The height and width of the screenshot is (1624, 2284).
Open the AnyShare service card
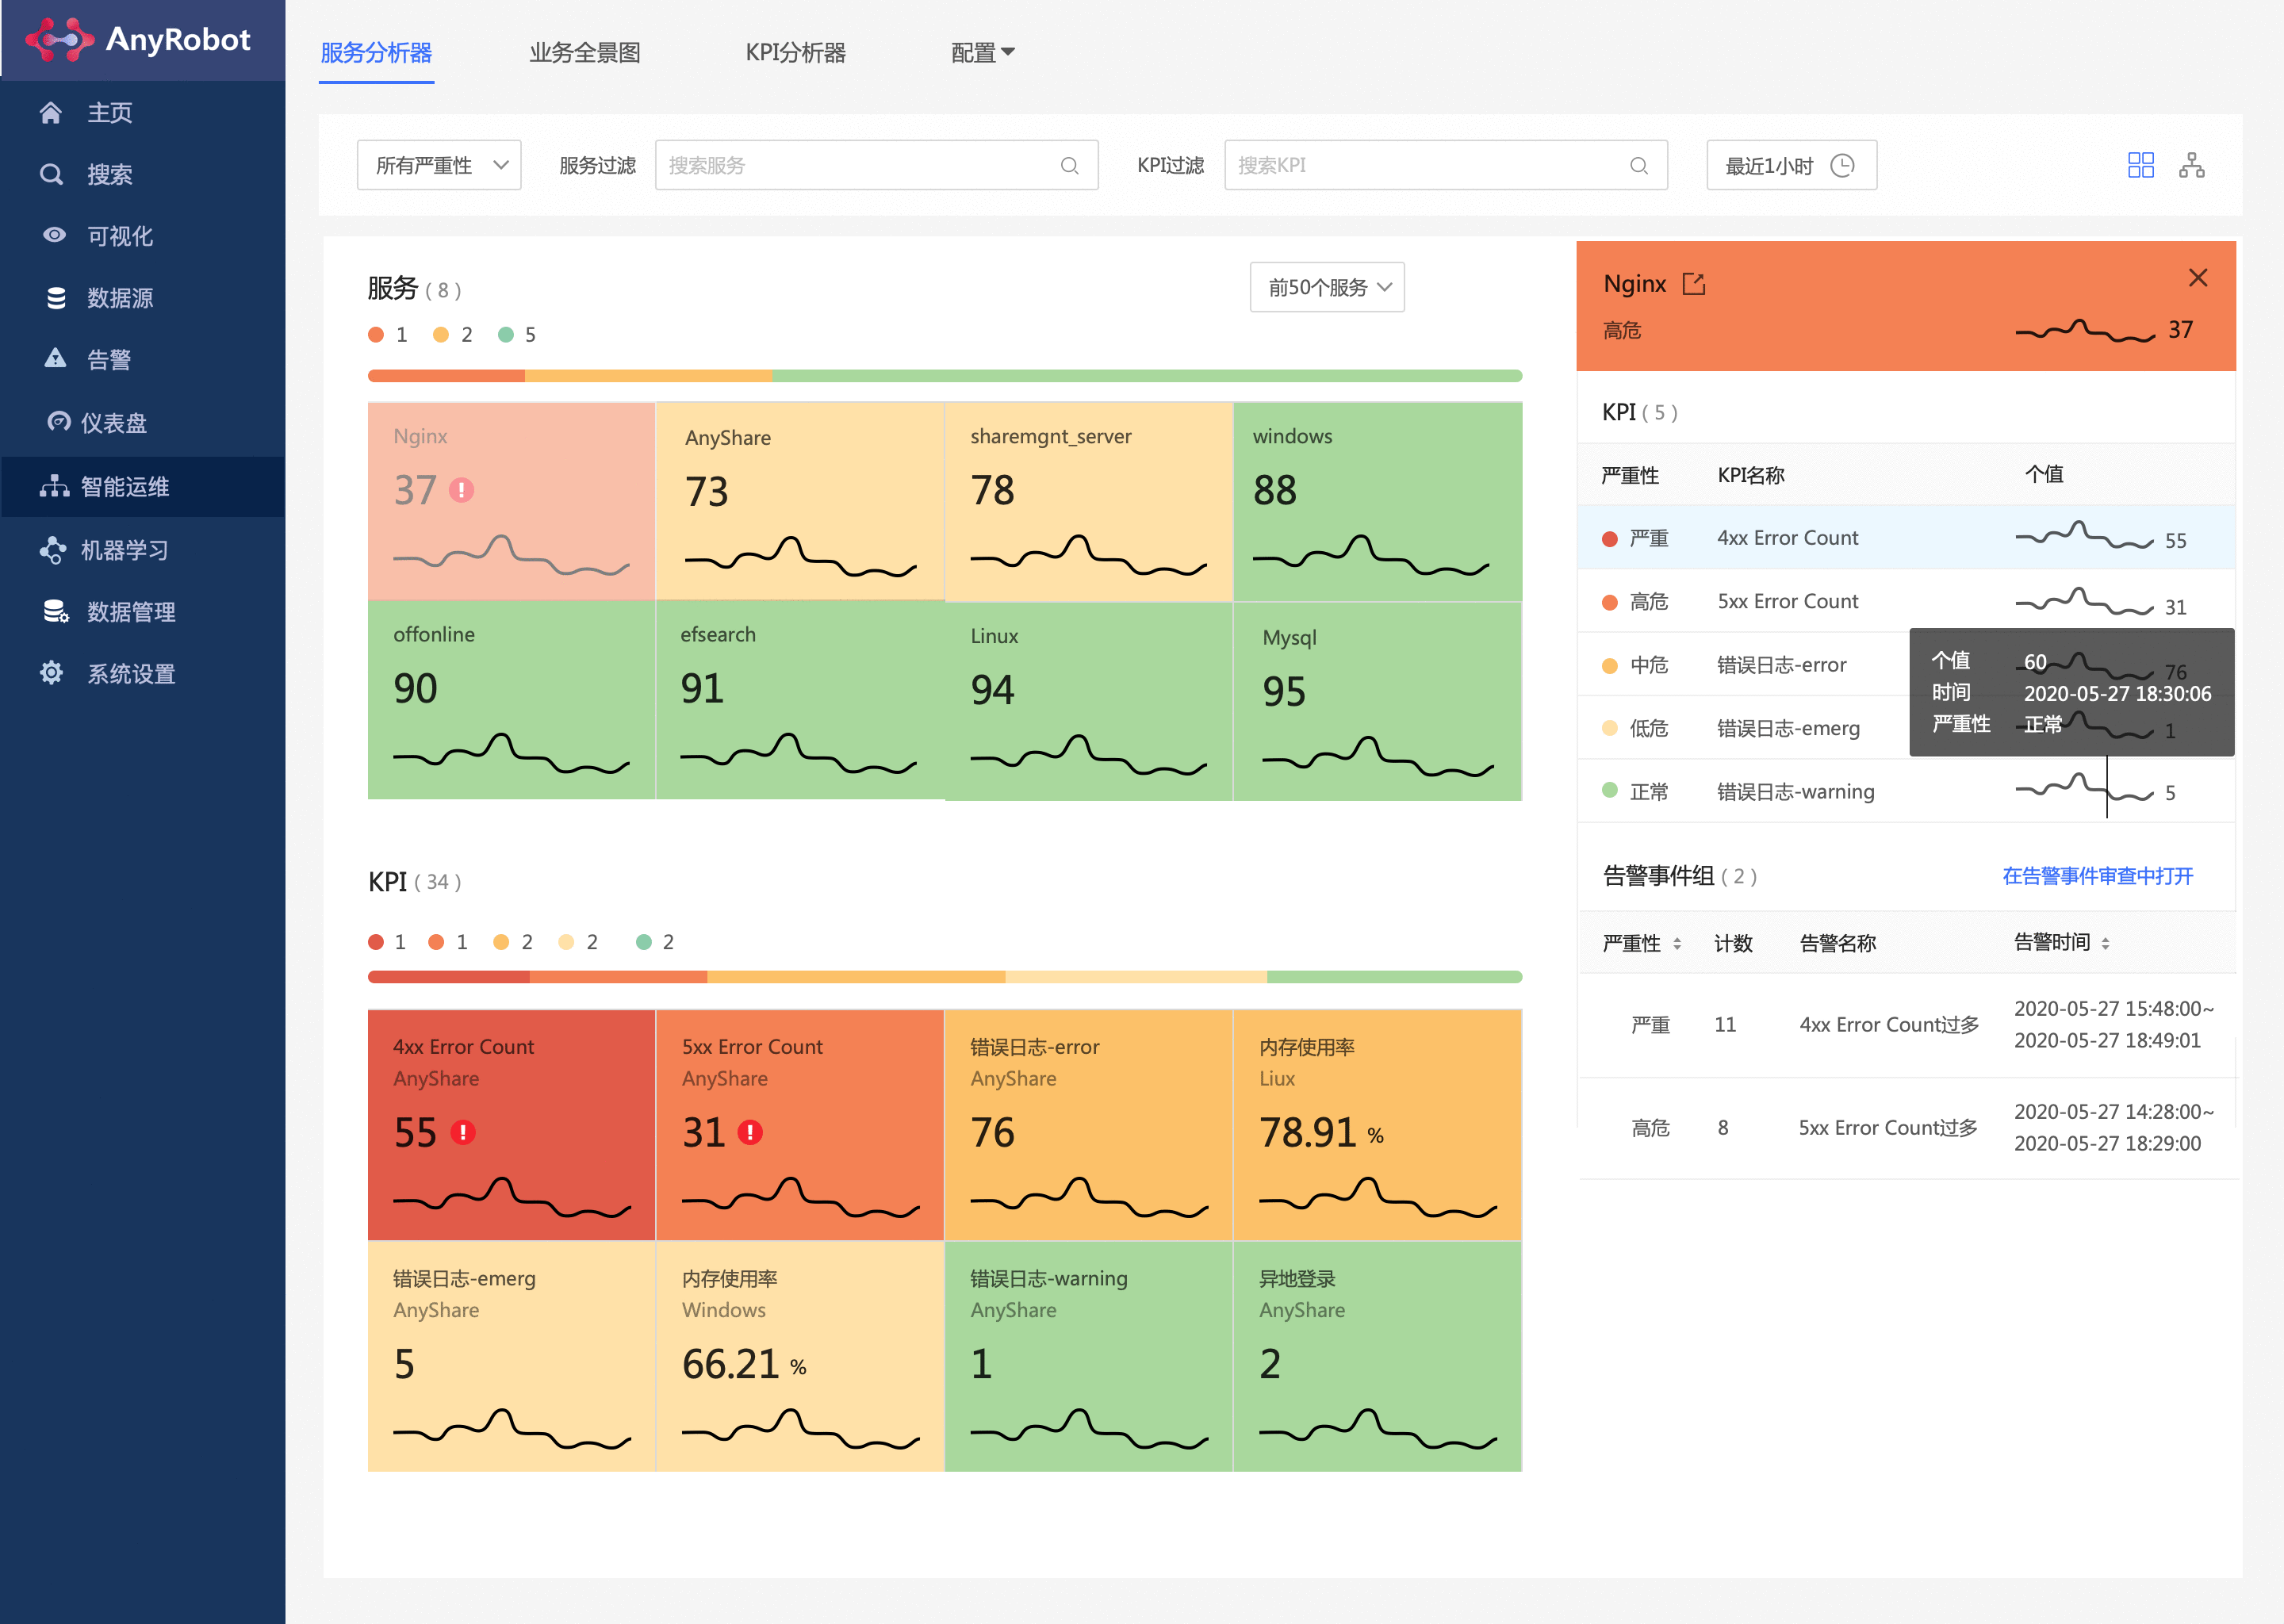800,501
